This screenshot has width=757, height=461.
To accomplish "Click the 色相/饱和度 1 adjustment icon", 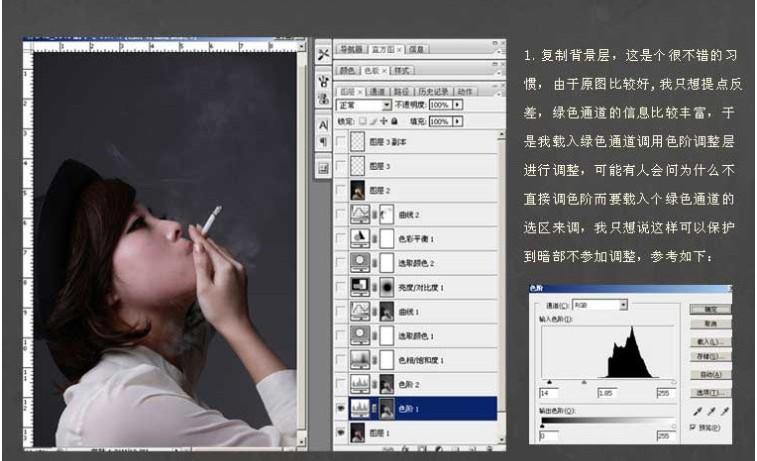I will pyautogui.click(x=360, y=360).
